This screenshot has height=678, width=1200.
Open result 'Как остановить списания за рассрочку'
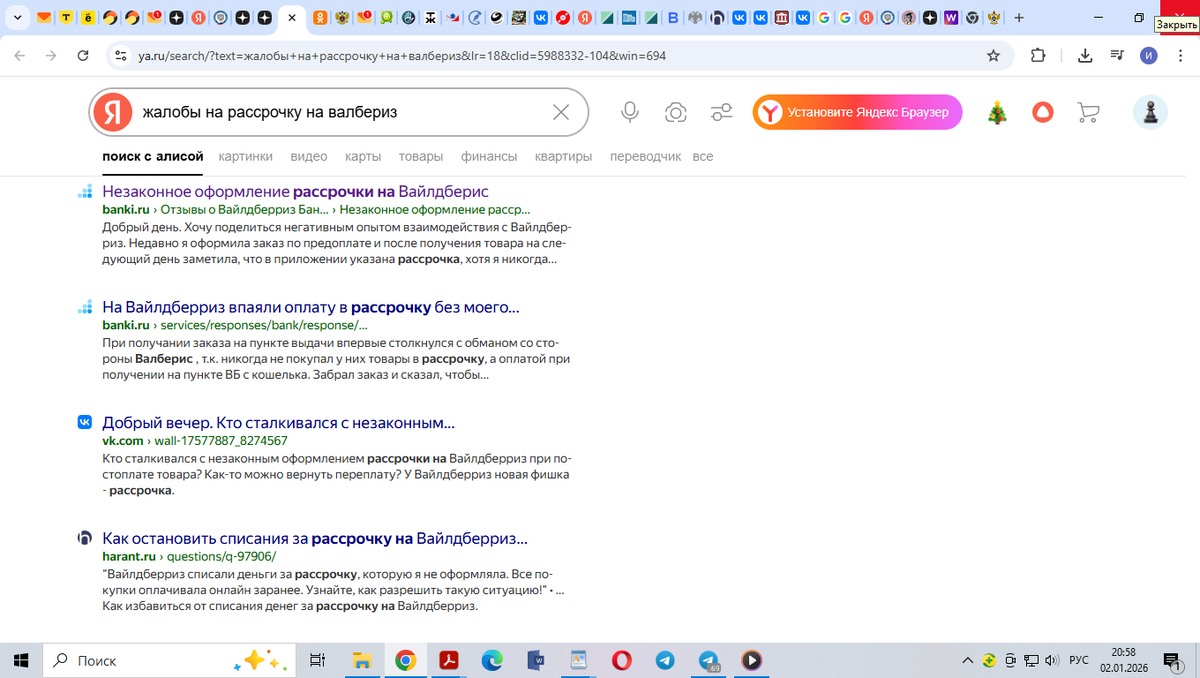[314, 539]
